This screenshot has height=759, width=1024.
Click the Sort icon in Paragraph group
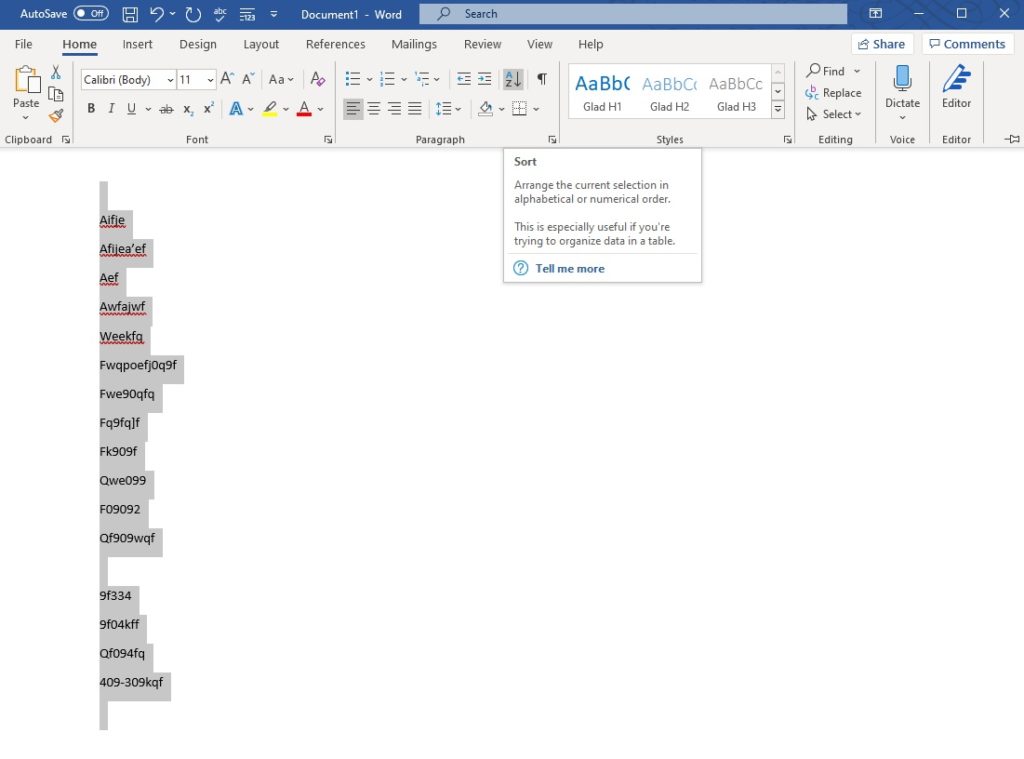(512, 78)
